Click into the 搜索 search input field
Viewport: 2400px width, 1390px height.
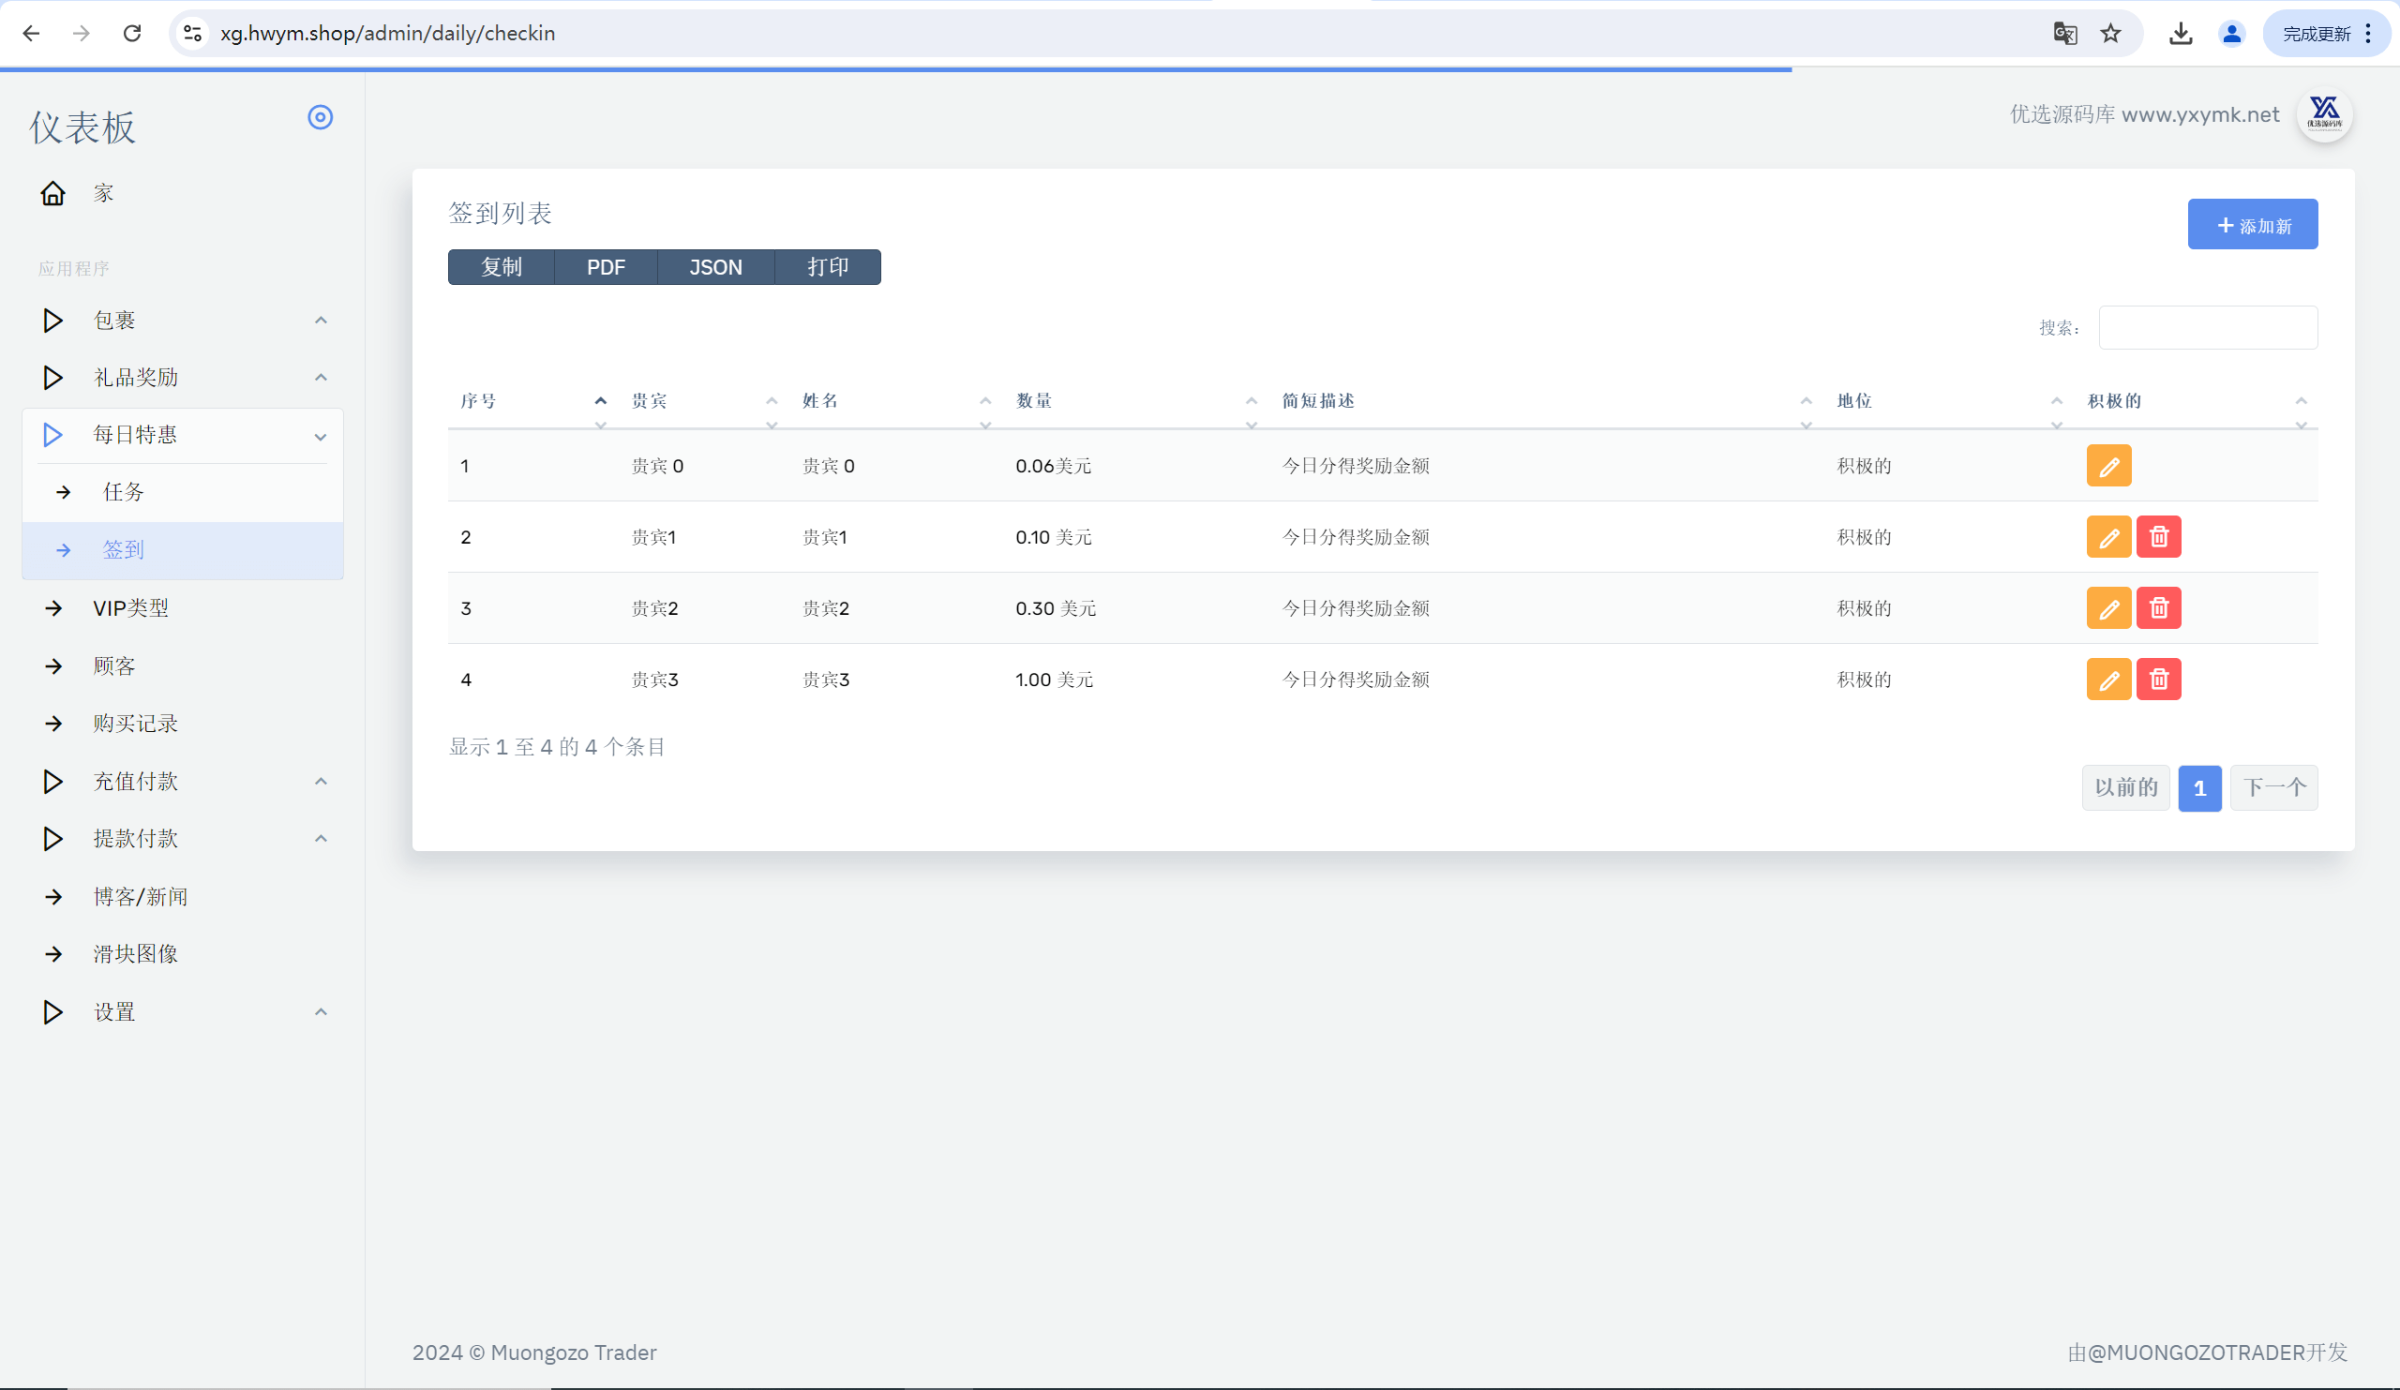[2207, 328]
